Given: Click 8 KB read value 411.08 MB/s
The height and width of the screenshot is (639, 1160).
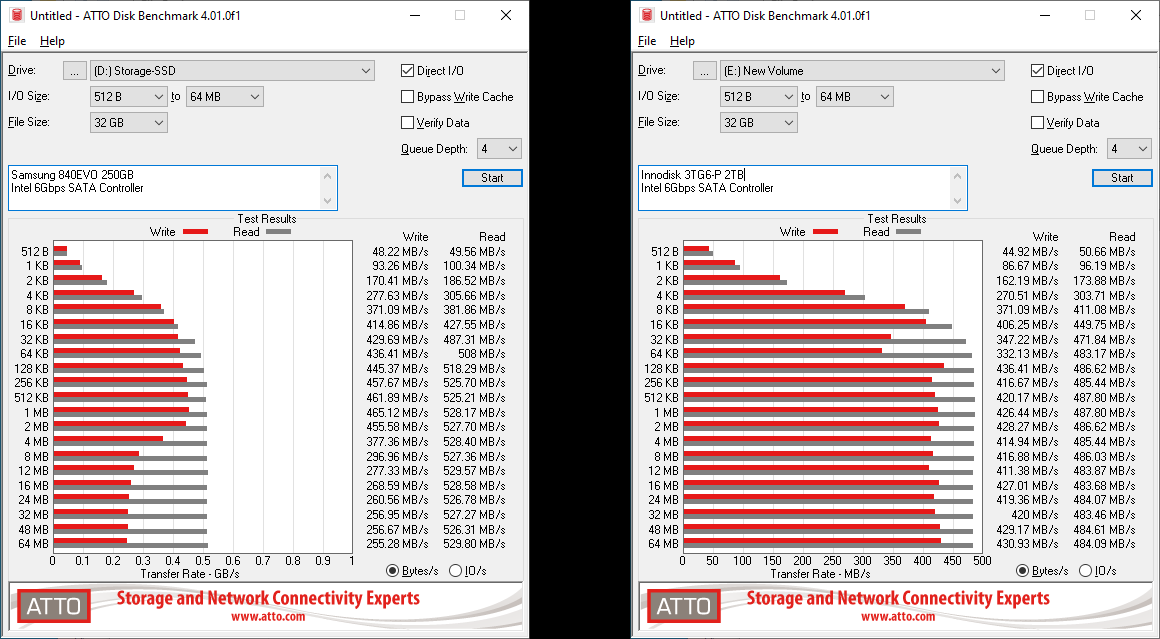Looking at the screenshot, I should click(1104, 310).
